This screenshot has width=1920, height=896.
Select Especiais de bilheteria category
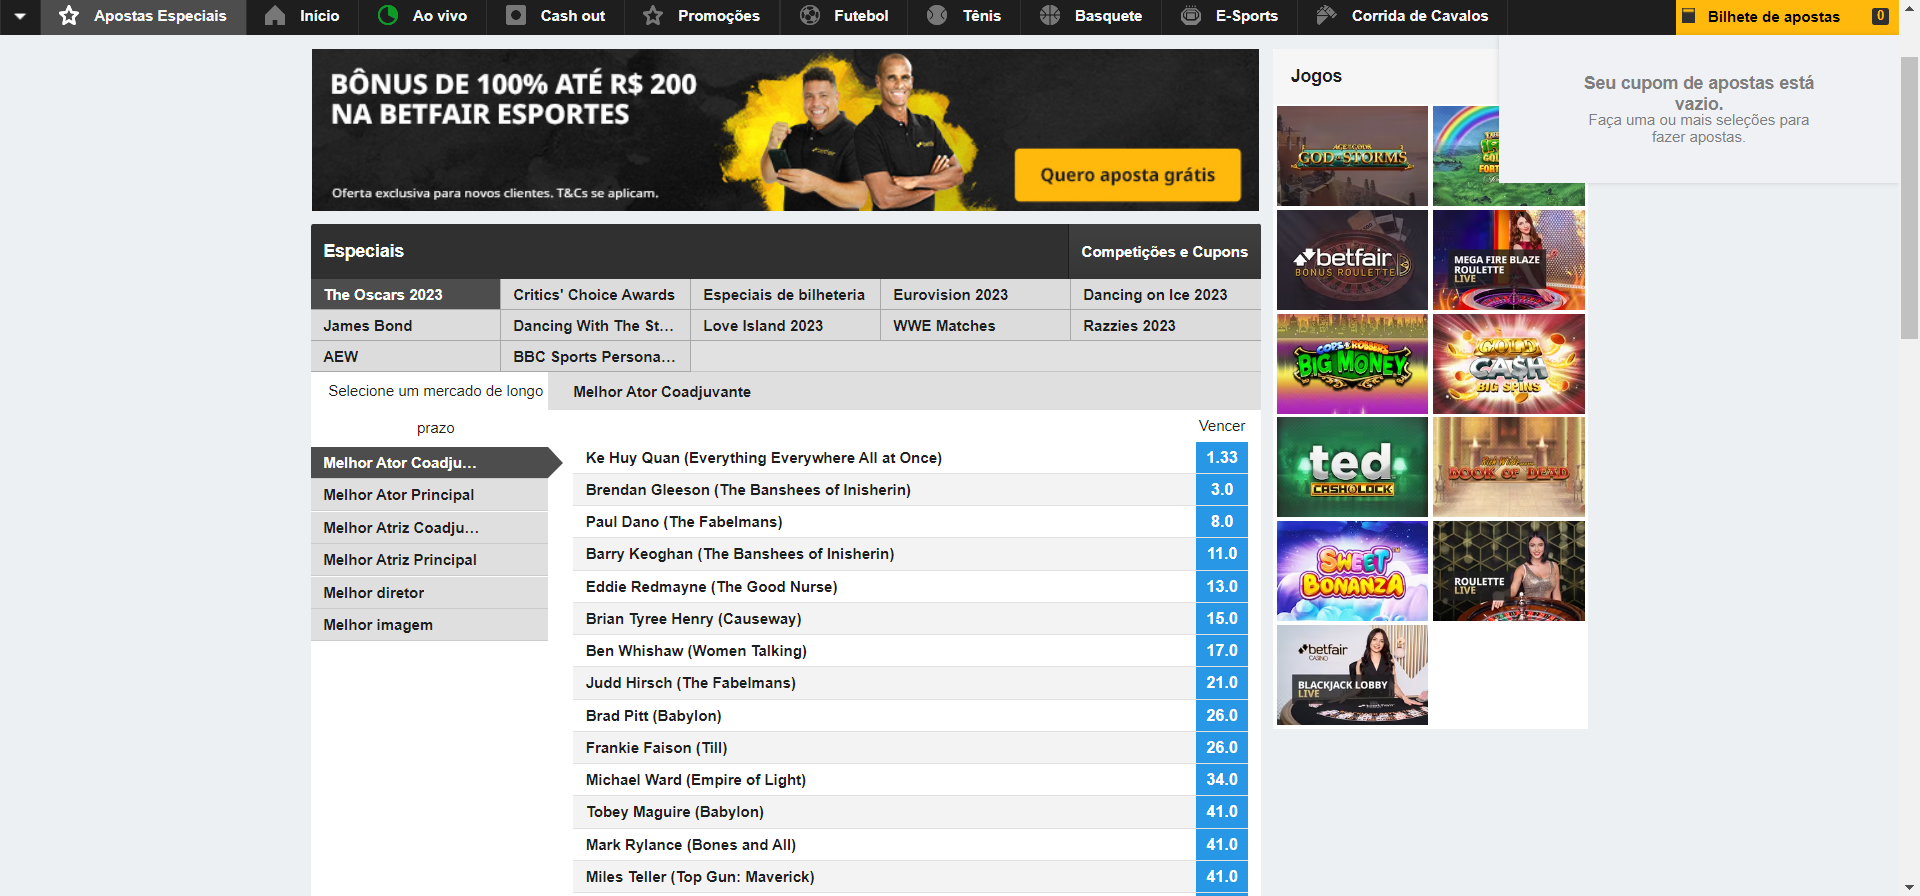click(785, 295)
